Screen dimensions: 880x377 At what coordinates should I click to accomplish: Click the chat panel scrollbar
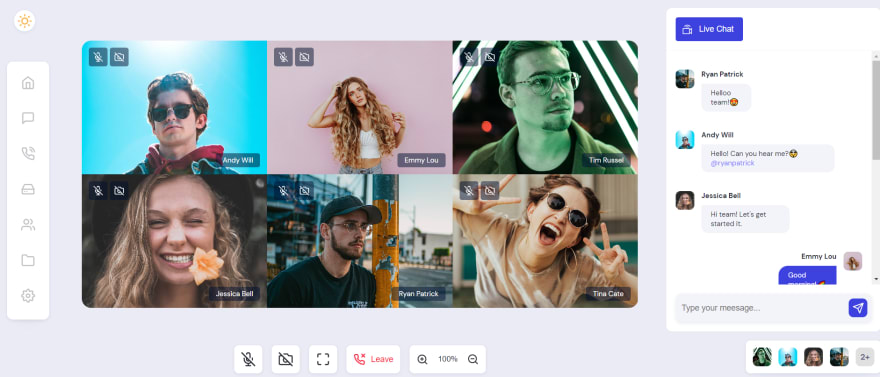click(876, 112)
